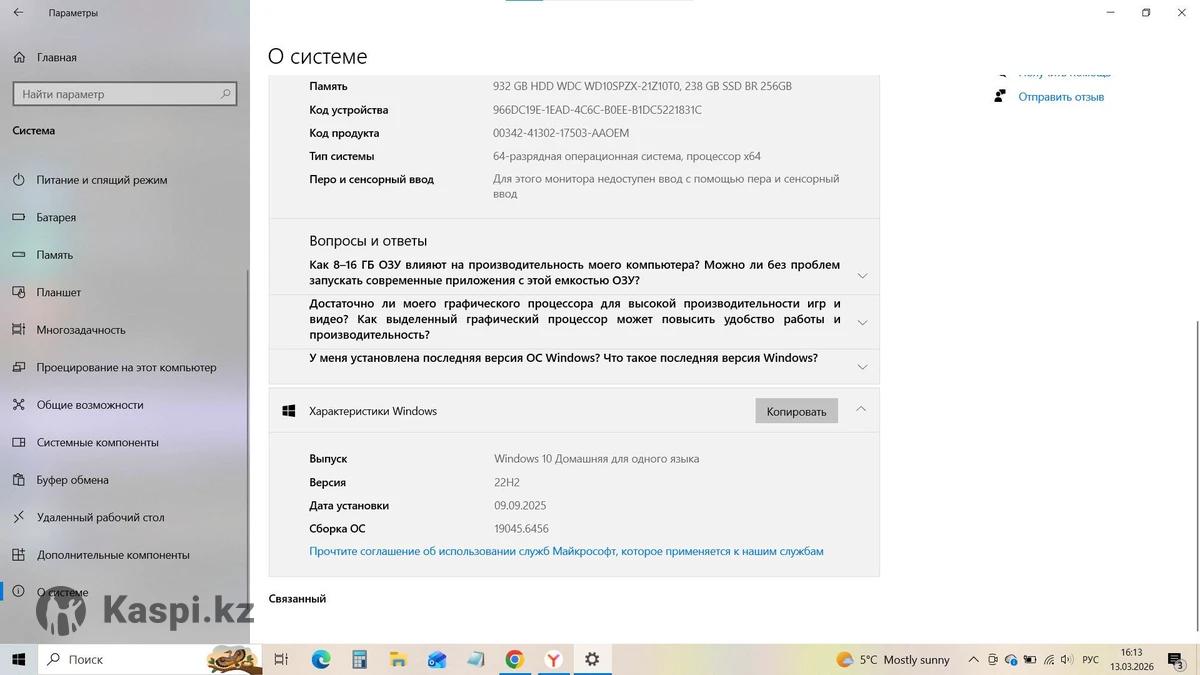Expand the latest Windows version question
Viewport: 1200px width, 675px height.
(862, 367)
